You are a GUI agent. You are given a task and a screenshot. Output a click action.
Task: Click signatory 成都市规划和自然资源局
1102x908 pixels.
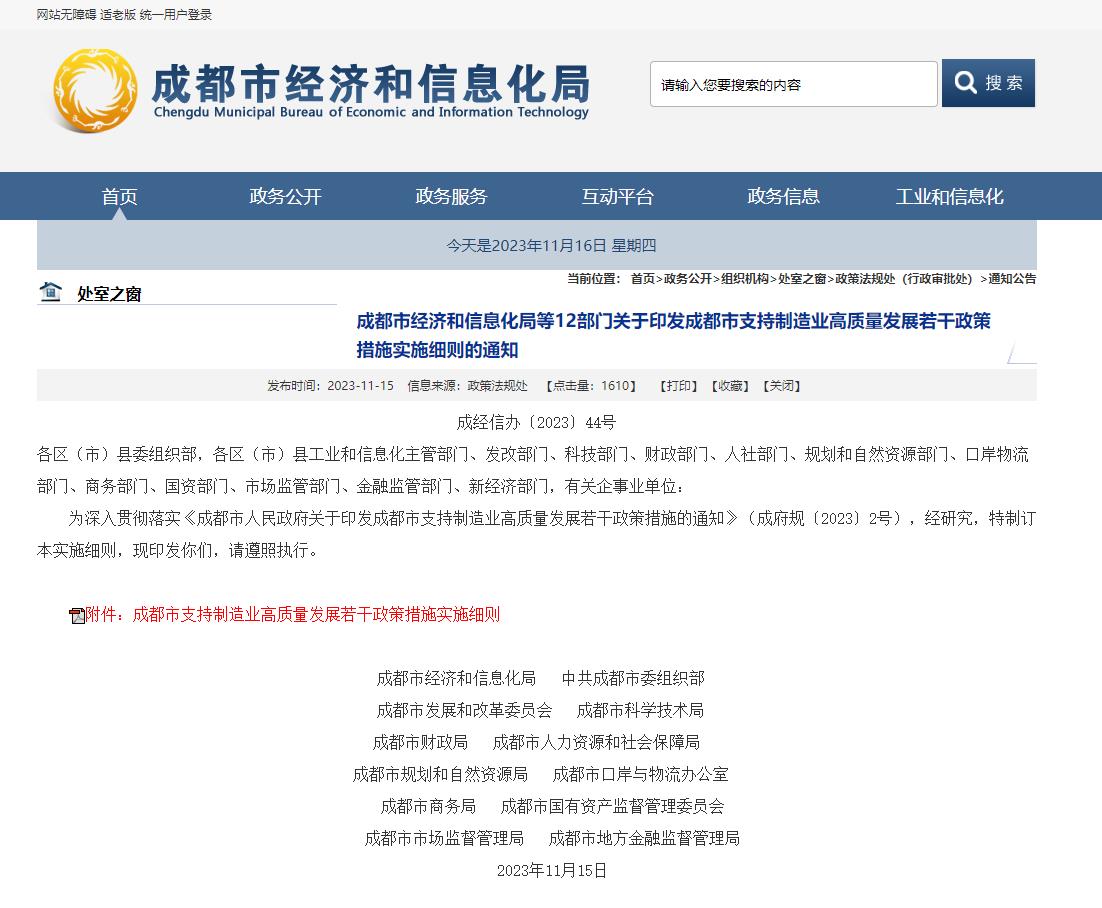tap(440, 774)
